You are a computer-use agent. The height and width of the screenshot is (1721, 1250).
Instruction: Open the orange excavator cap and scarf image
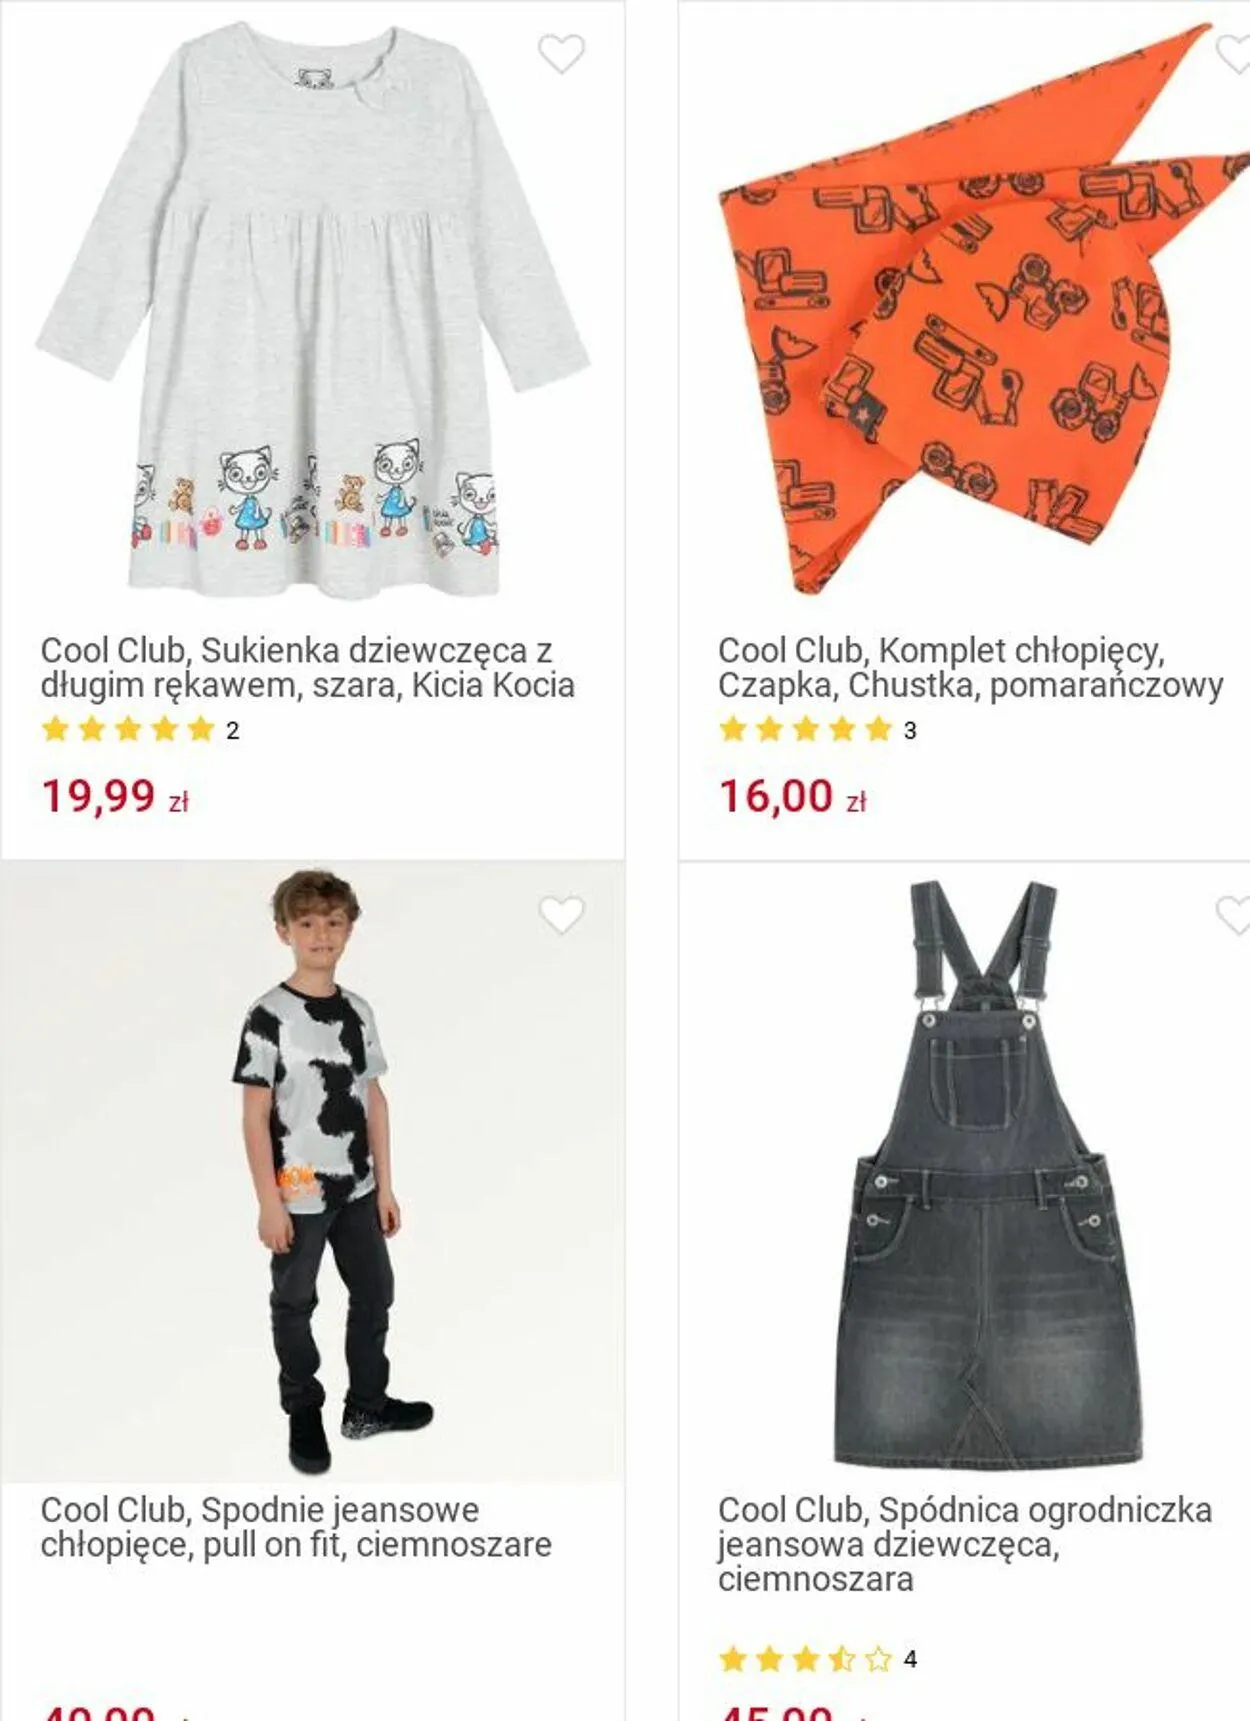[x=983, y=310]
